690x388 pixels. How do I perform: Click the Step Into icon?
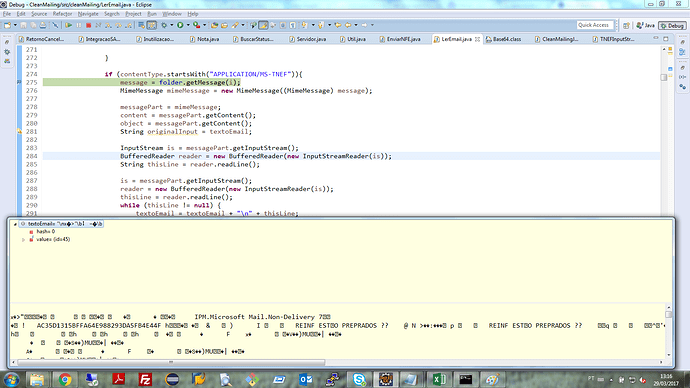(x=108, y=25)
